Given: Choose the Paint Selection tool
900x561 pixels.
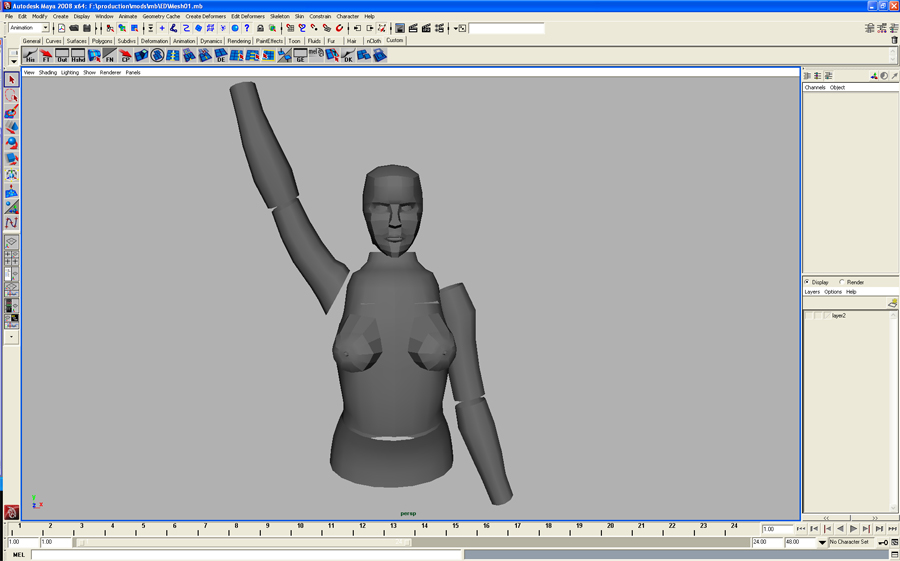Looking at the screenshot, I should tap(11, 111).
